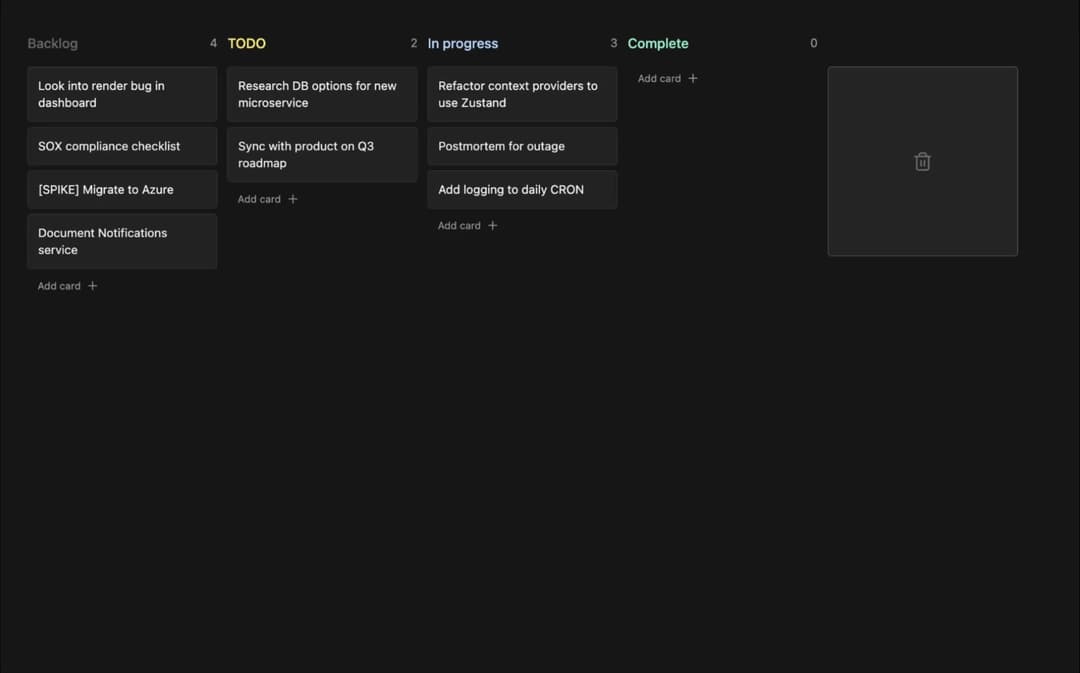
Task: Open 'Sync with product on Q3 roadmap' card
Action: click(x=322, y=154)
